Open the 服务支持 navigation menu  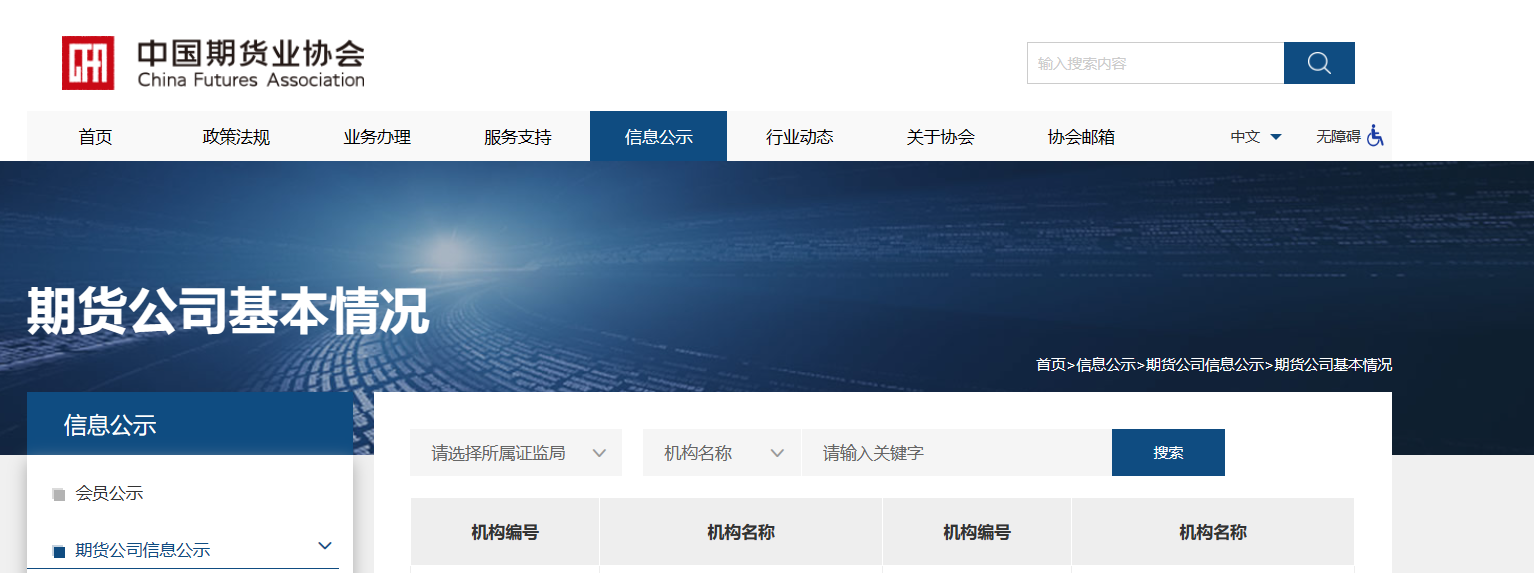tap(517, 137)
